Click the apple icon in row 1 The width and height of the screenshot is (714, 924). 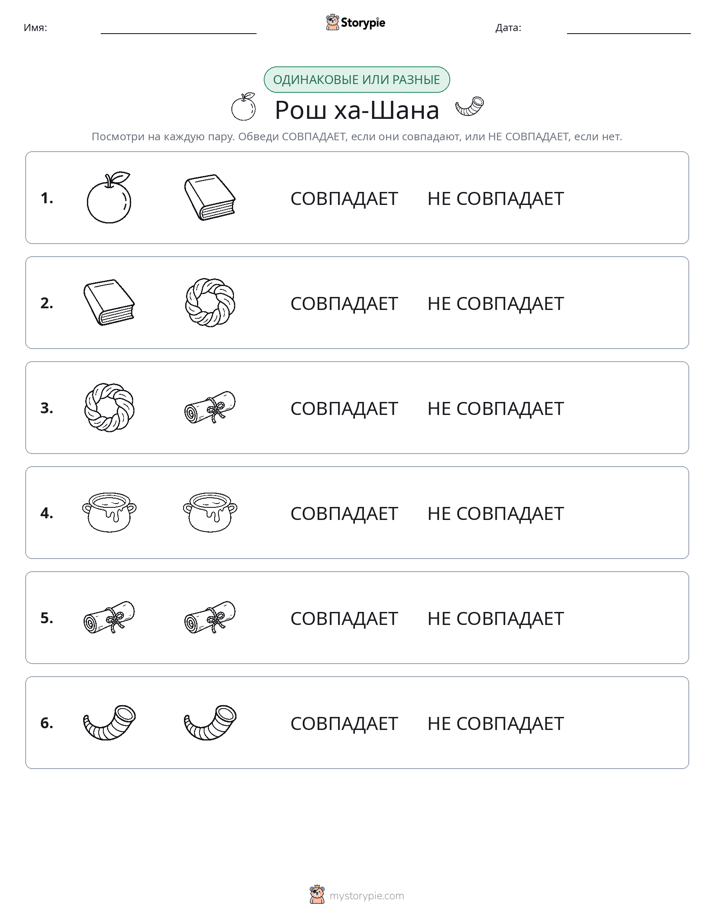(109, 197)
